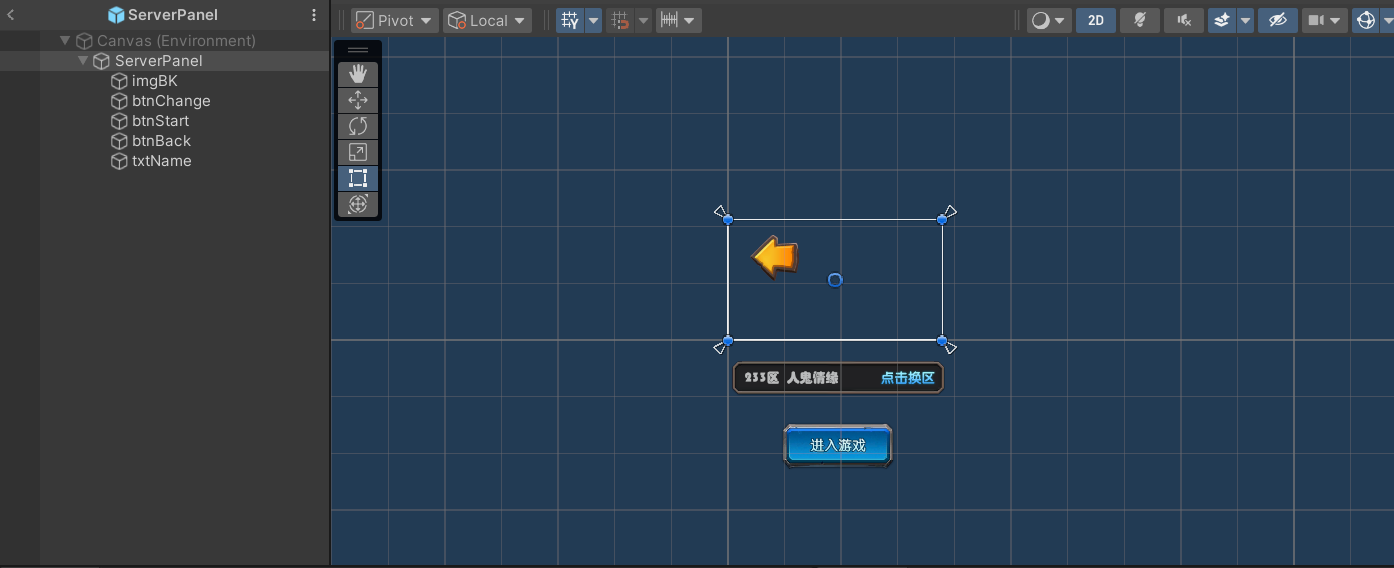
Task: Collapse the ServerPanel tree node
Action: coord(83,61)
